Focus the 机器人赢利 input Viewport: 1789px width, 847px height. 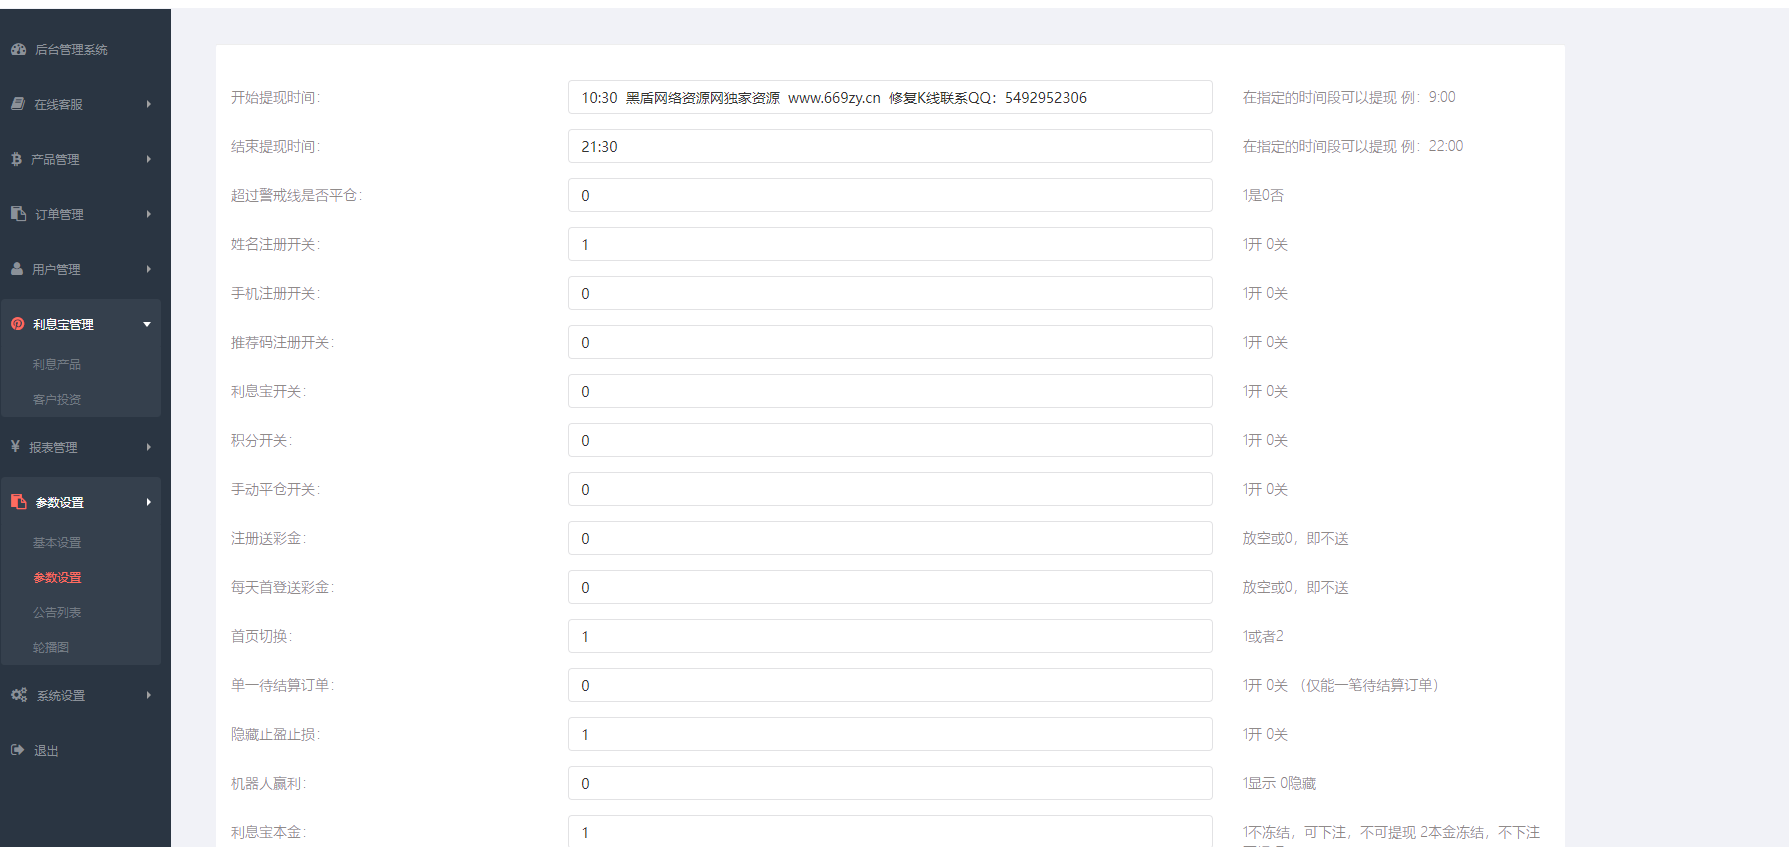[x=890, y=783]
